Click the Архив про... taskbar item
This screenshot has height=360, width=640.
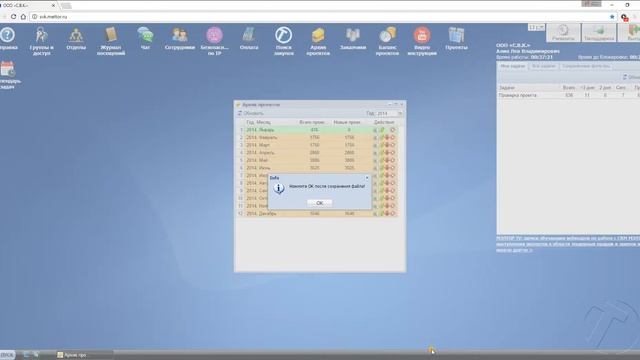[x=84, y=355]
